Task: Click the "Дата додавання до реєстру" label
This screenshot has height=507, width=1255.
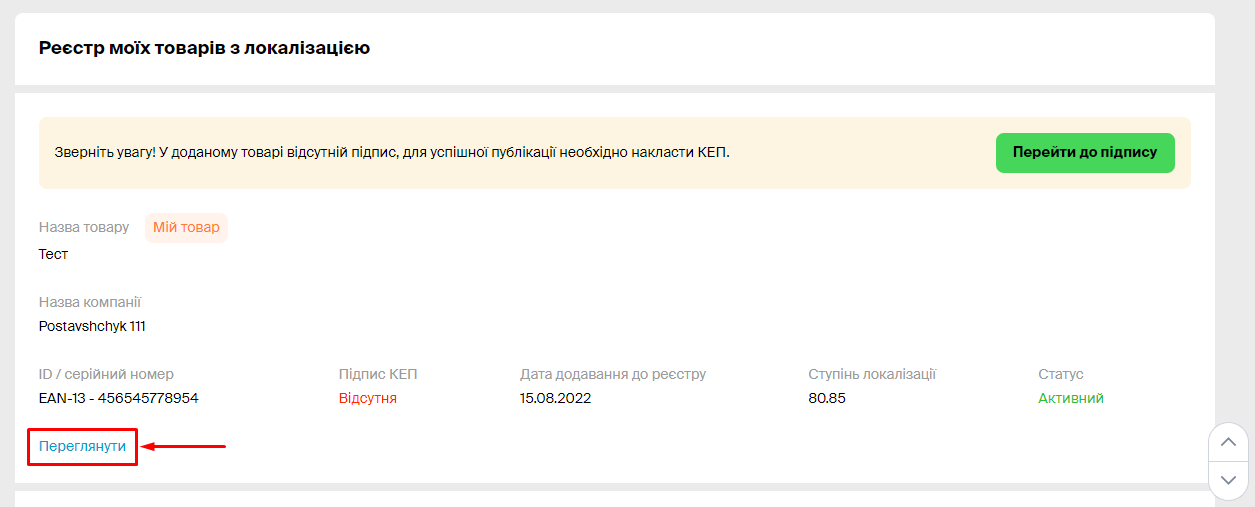Action: tap(613, 374)
